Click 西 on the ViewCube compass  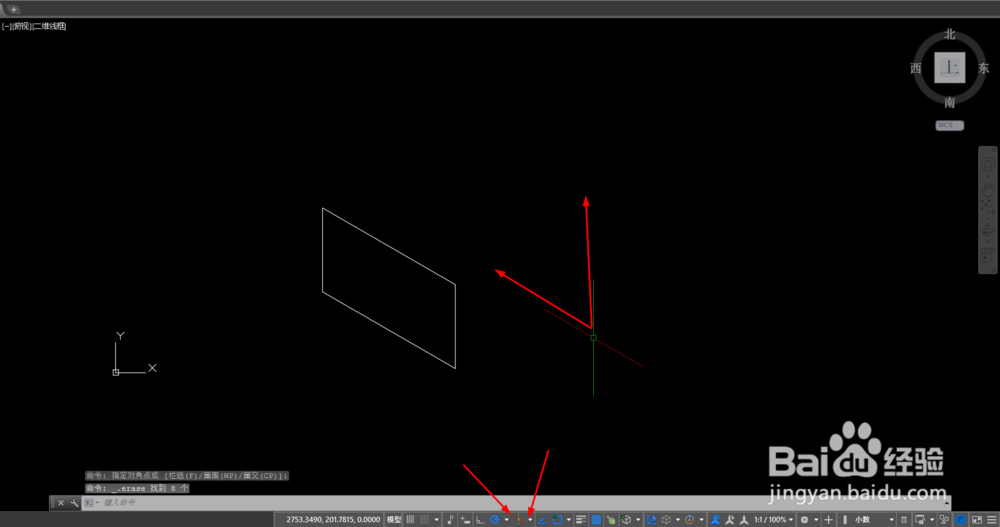916,68
